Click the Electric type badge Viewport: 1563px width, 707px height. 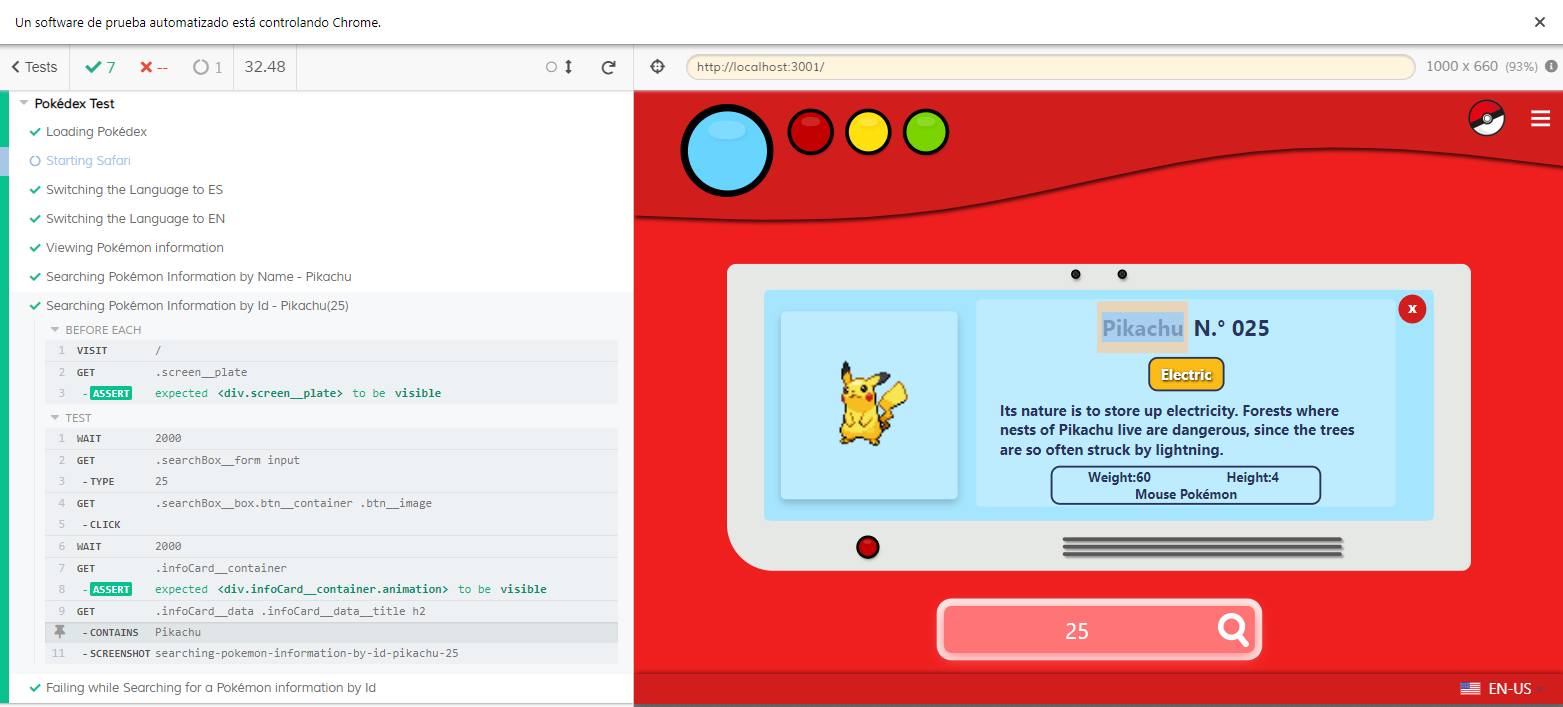click(1186, 374)
